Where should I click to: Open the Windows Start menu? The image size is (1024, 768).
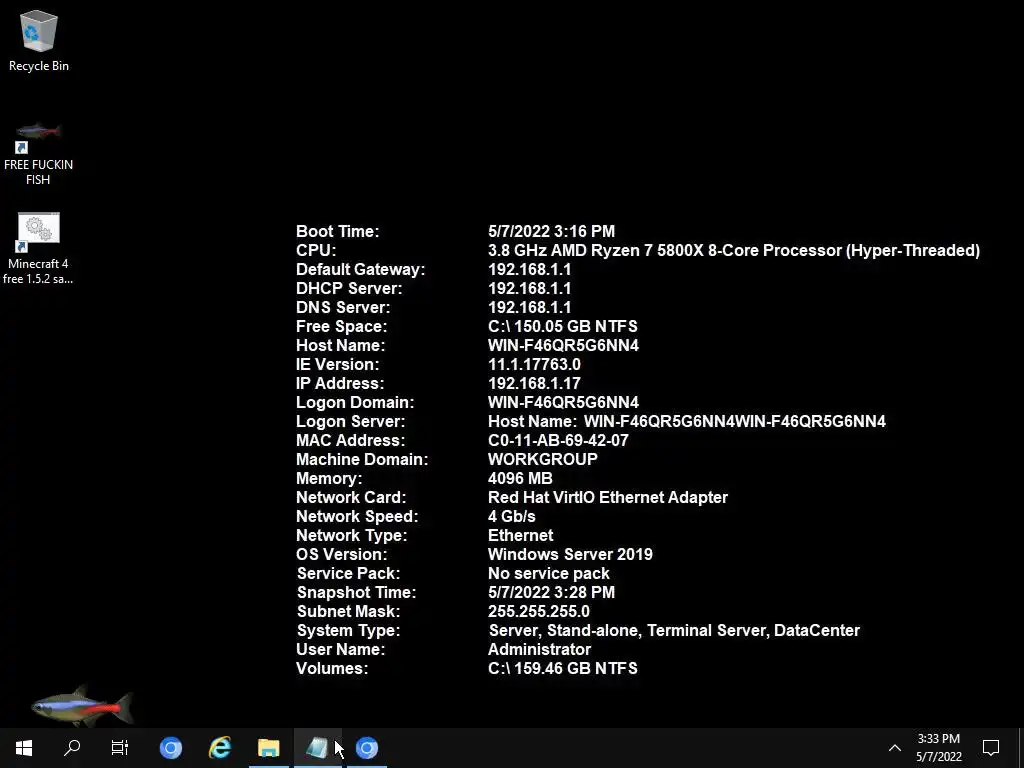pos(24,748)
